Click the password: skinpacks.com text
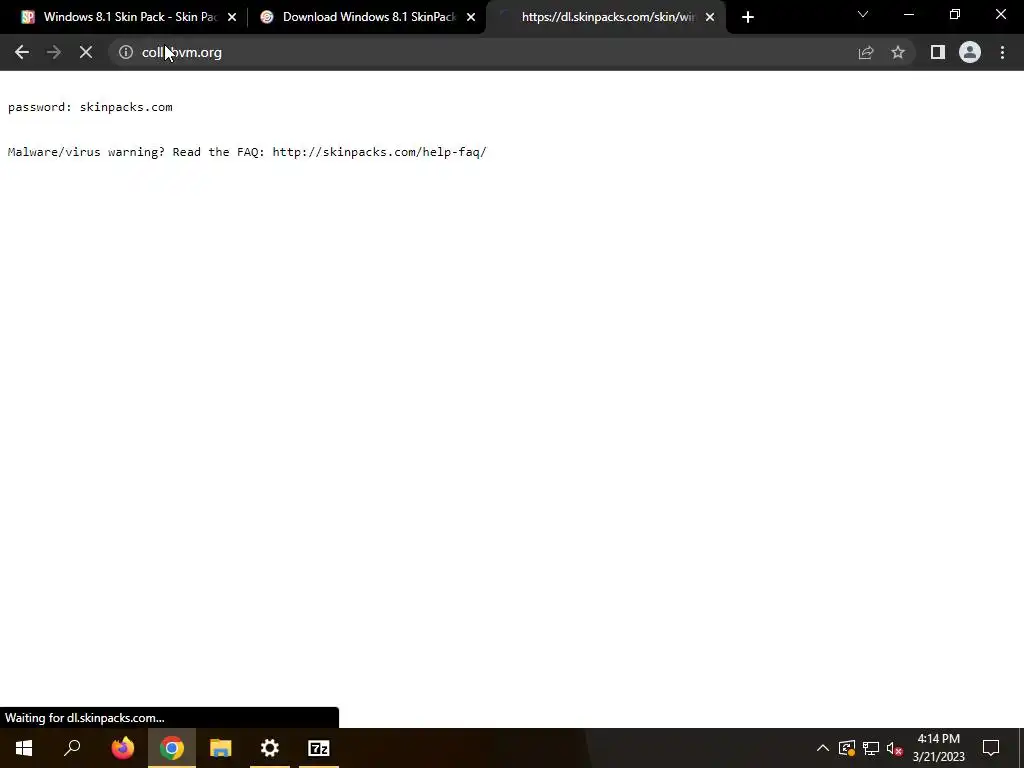1024x768 pixels. [90, 107]
